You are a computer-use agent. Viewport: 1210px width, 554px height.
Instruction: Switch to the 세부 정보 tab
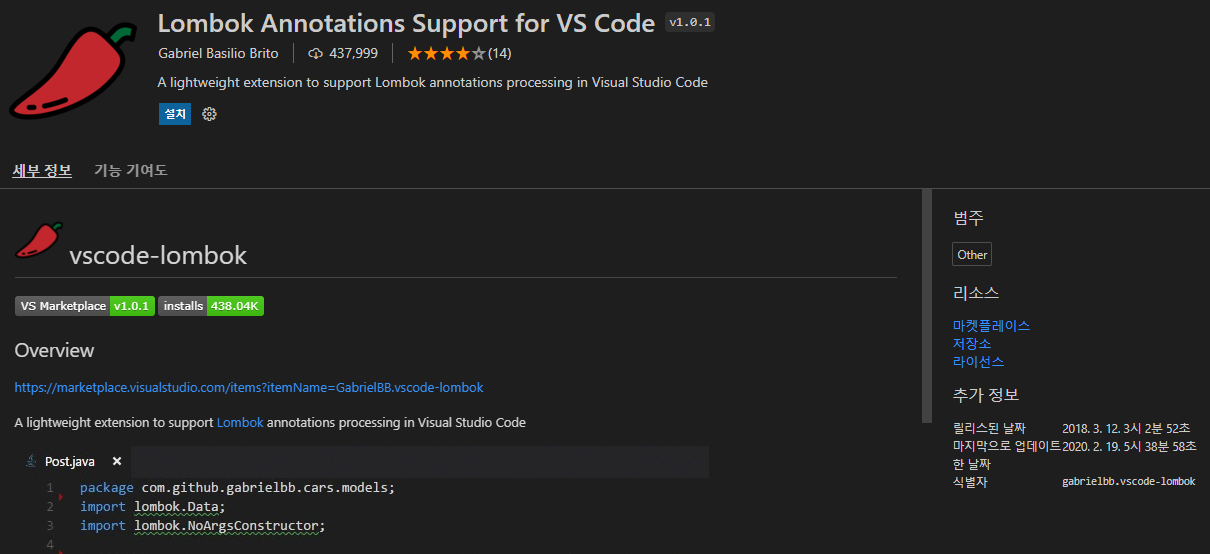(x=42, y=171)
